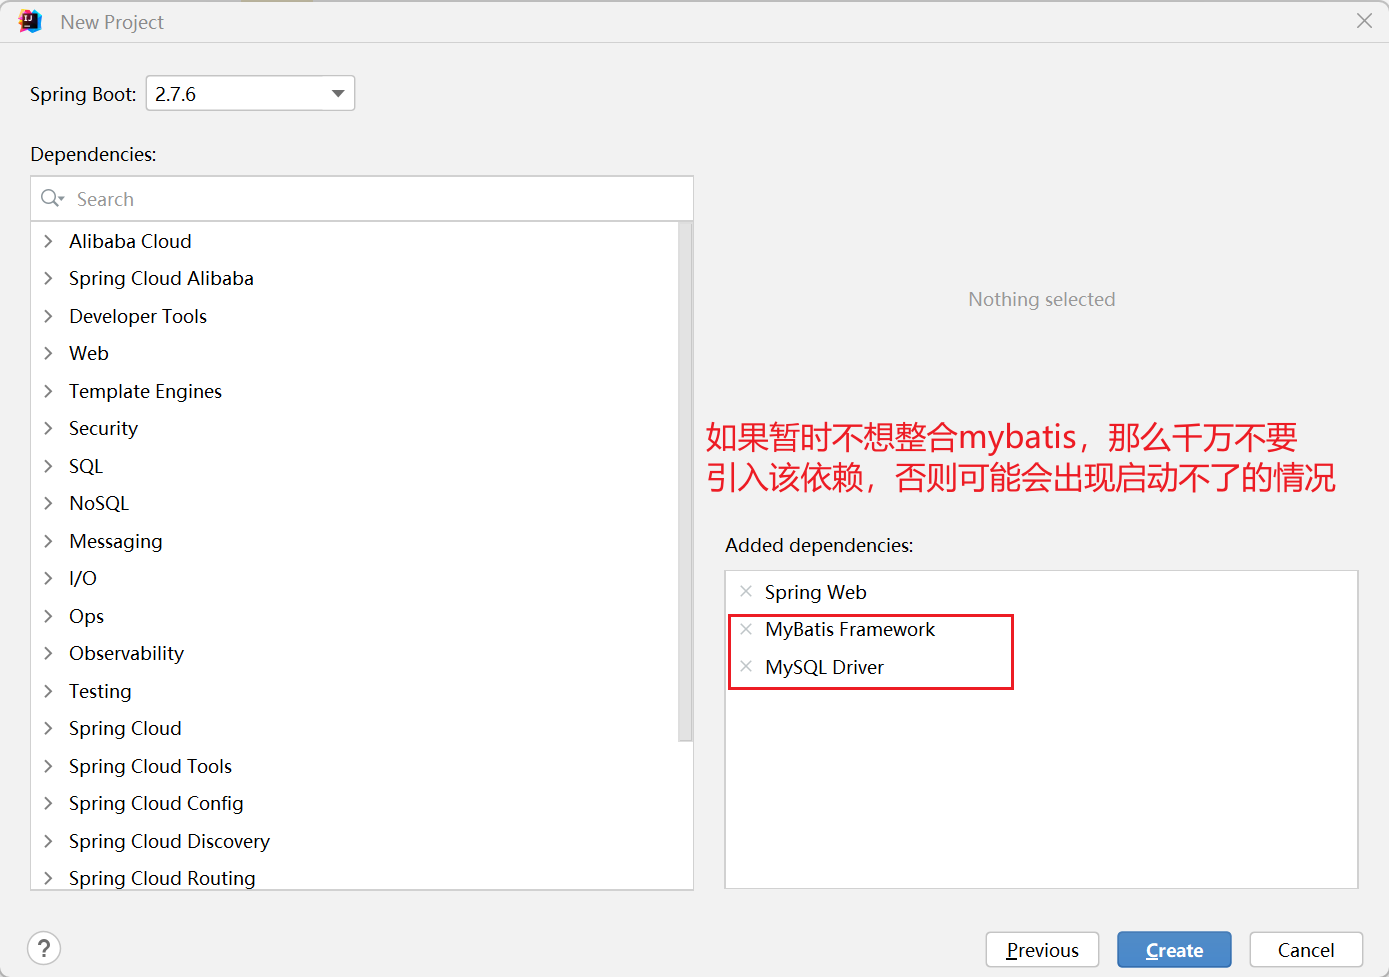Expand the Messaging category chevron
The image size is (1389, 977).
[x=48, y=541]
